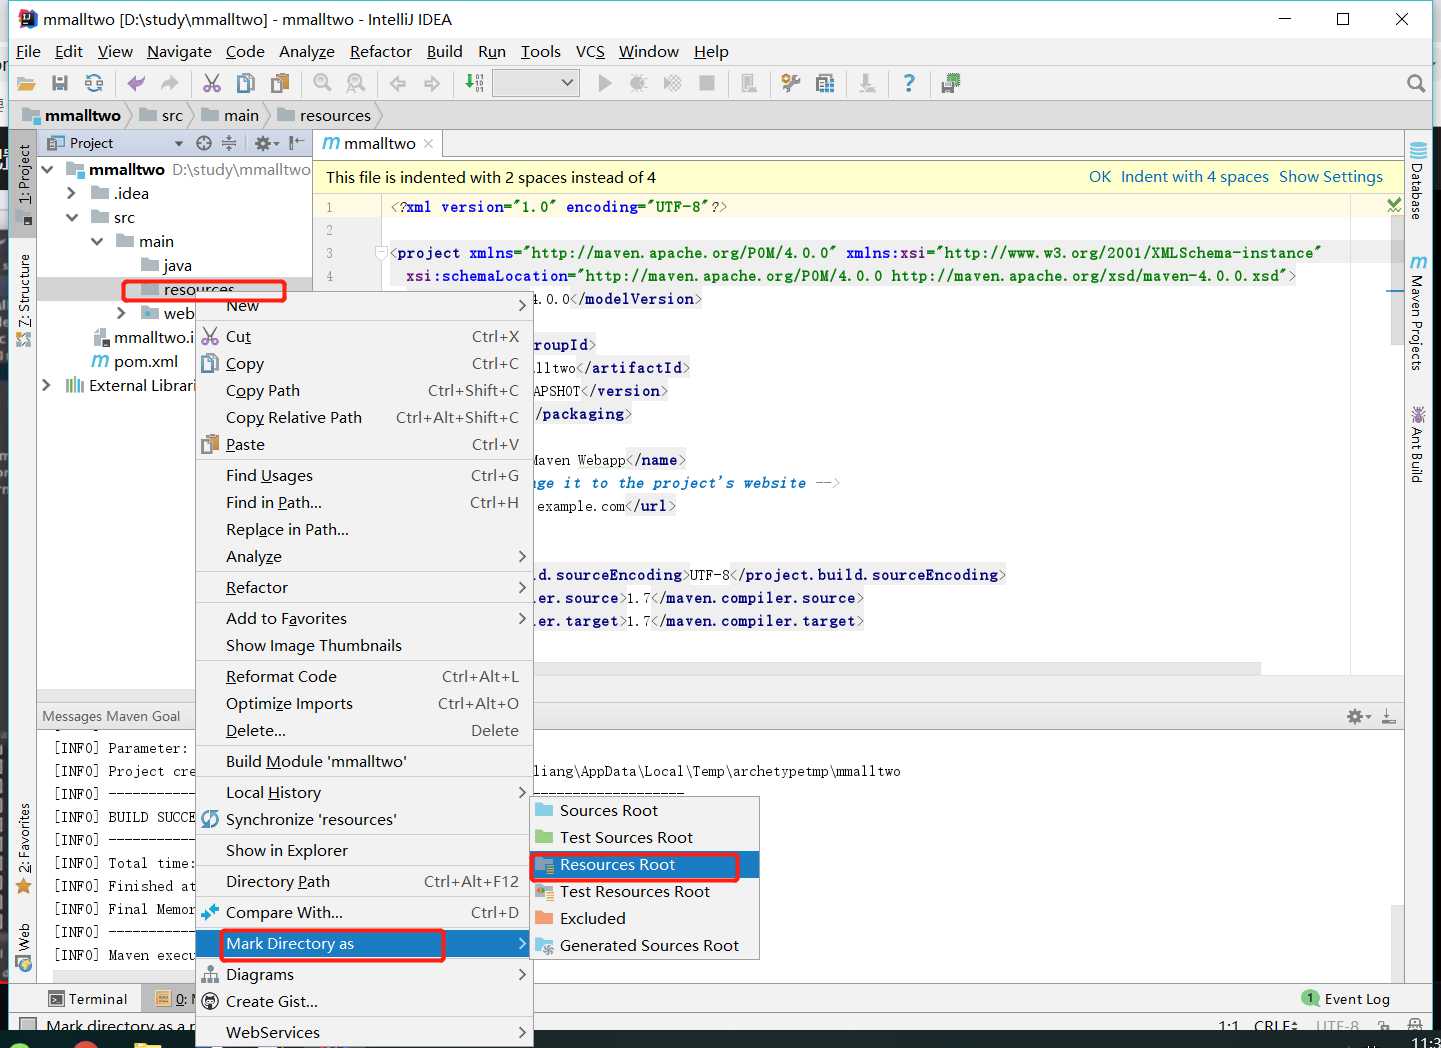The image size is (1441, 1048).
Task: Click the Open folder toolbar icon
Action: (x=26, y=84)
